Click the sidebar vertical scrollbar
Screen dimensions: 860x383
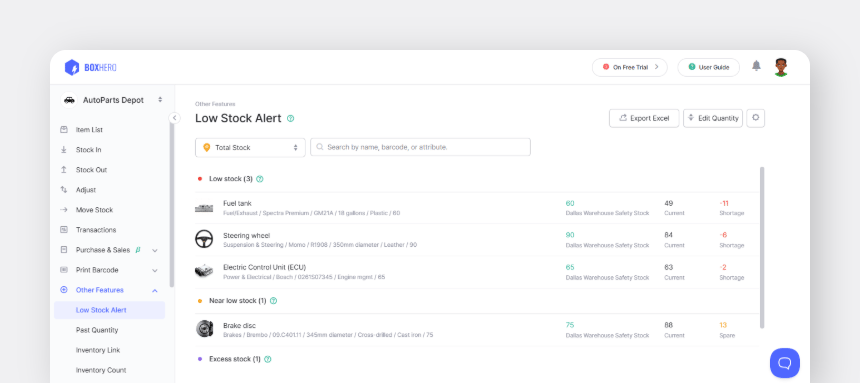point(172,206)
